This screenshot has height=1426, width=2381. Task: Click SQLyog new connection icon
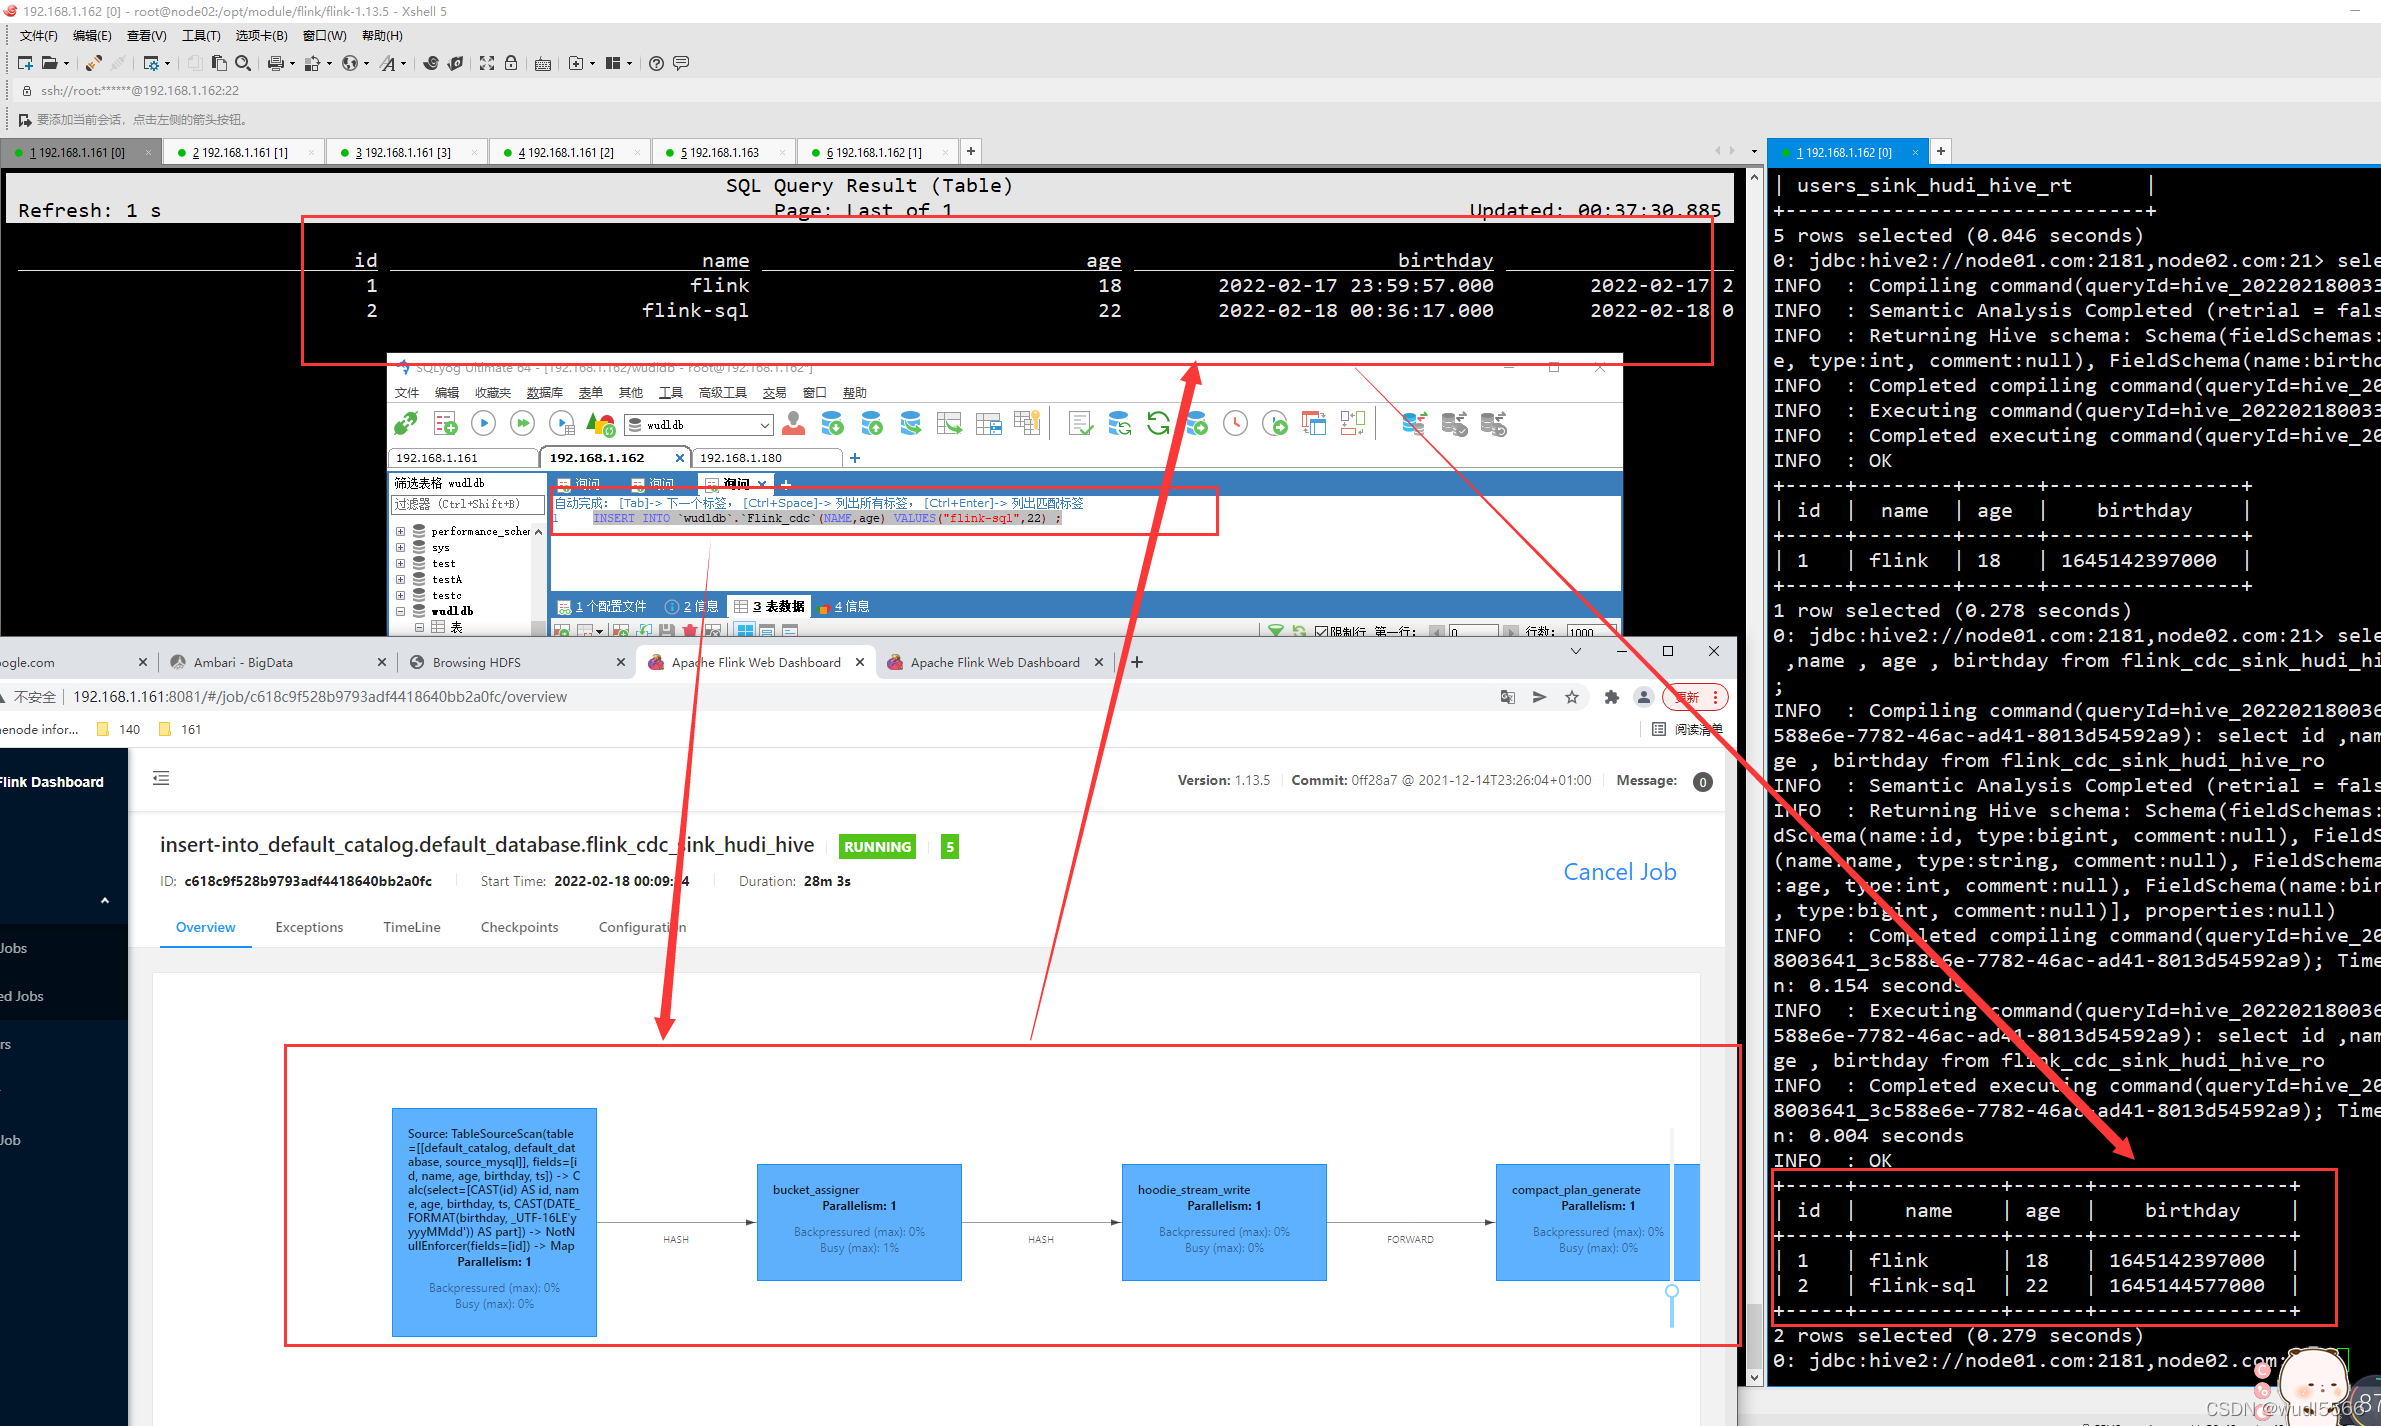406,424
